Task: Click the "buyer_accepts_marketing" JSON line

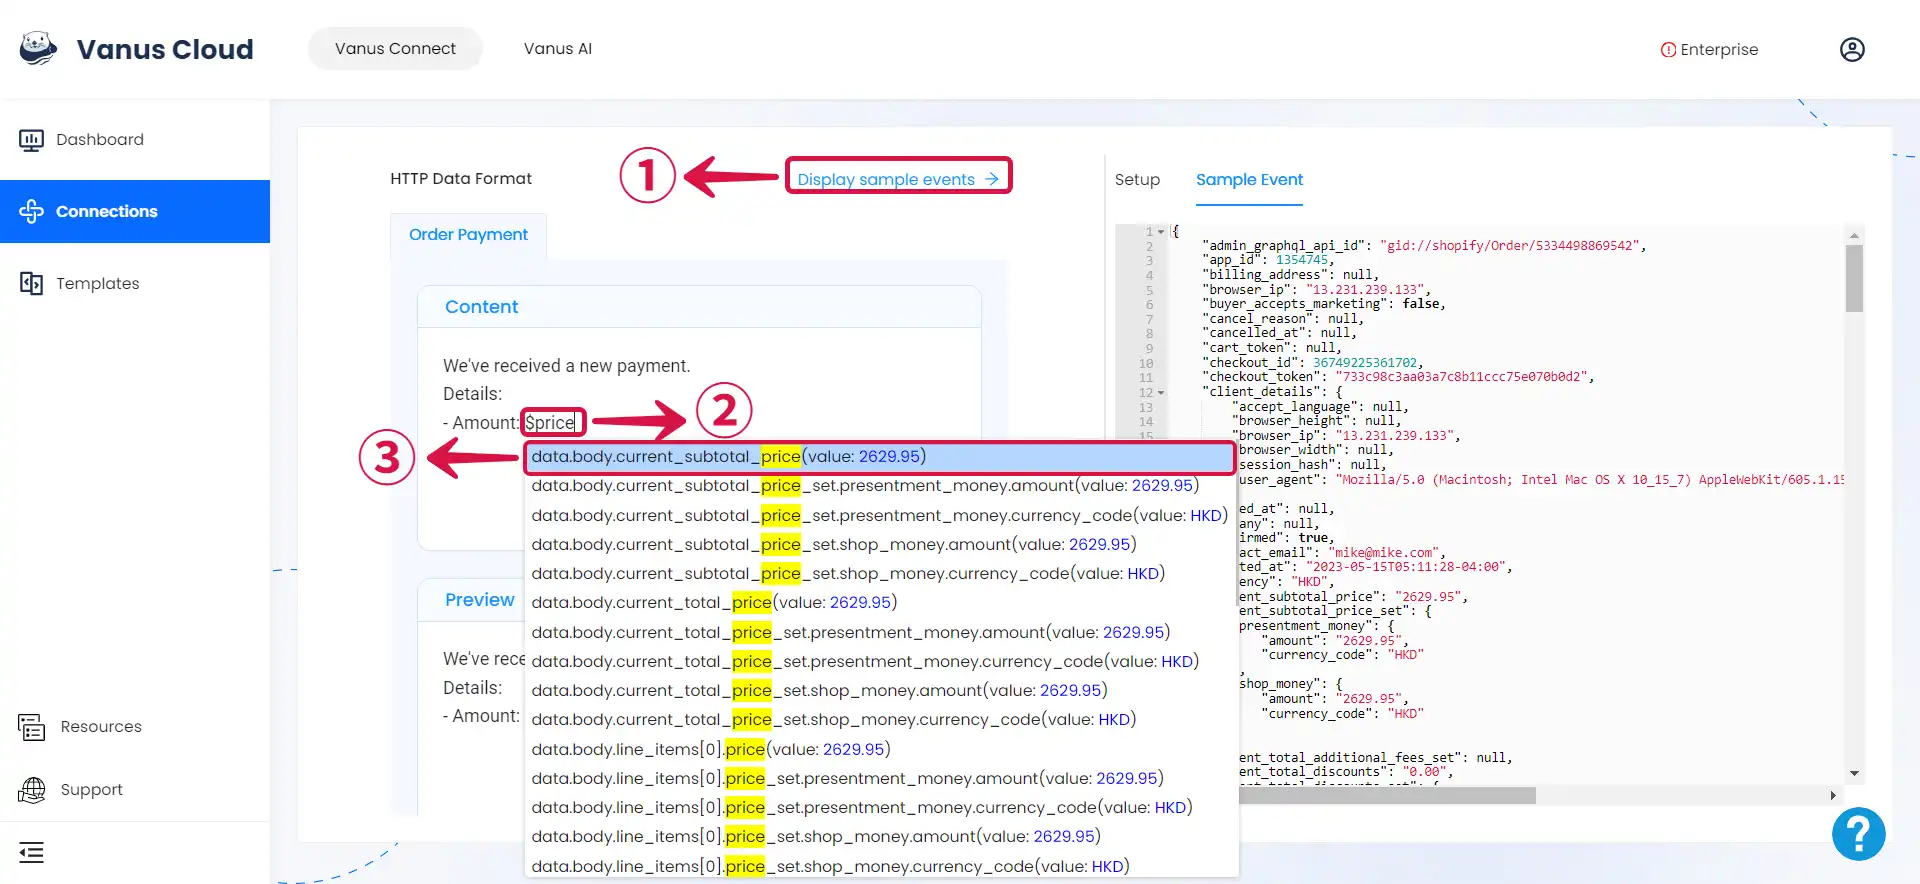Action: (x=1323, y=304)
